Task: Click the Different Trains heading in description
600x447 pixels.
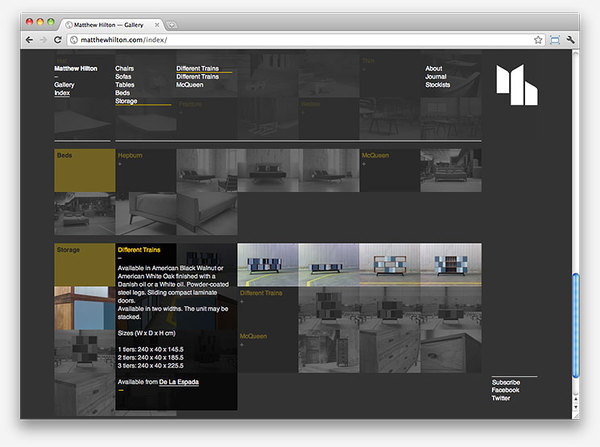Action: [x=139, y=250]
